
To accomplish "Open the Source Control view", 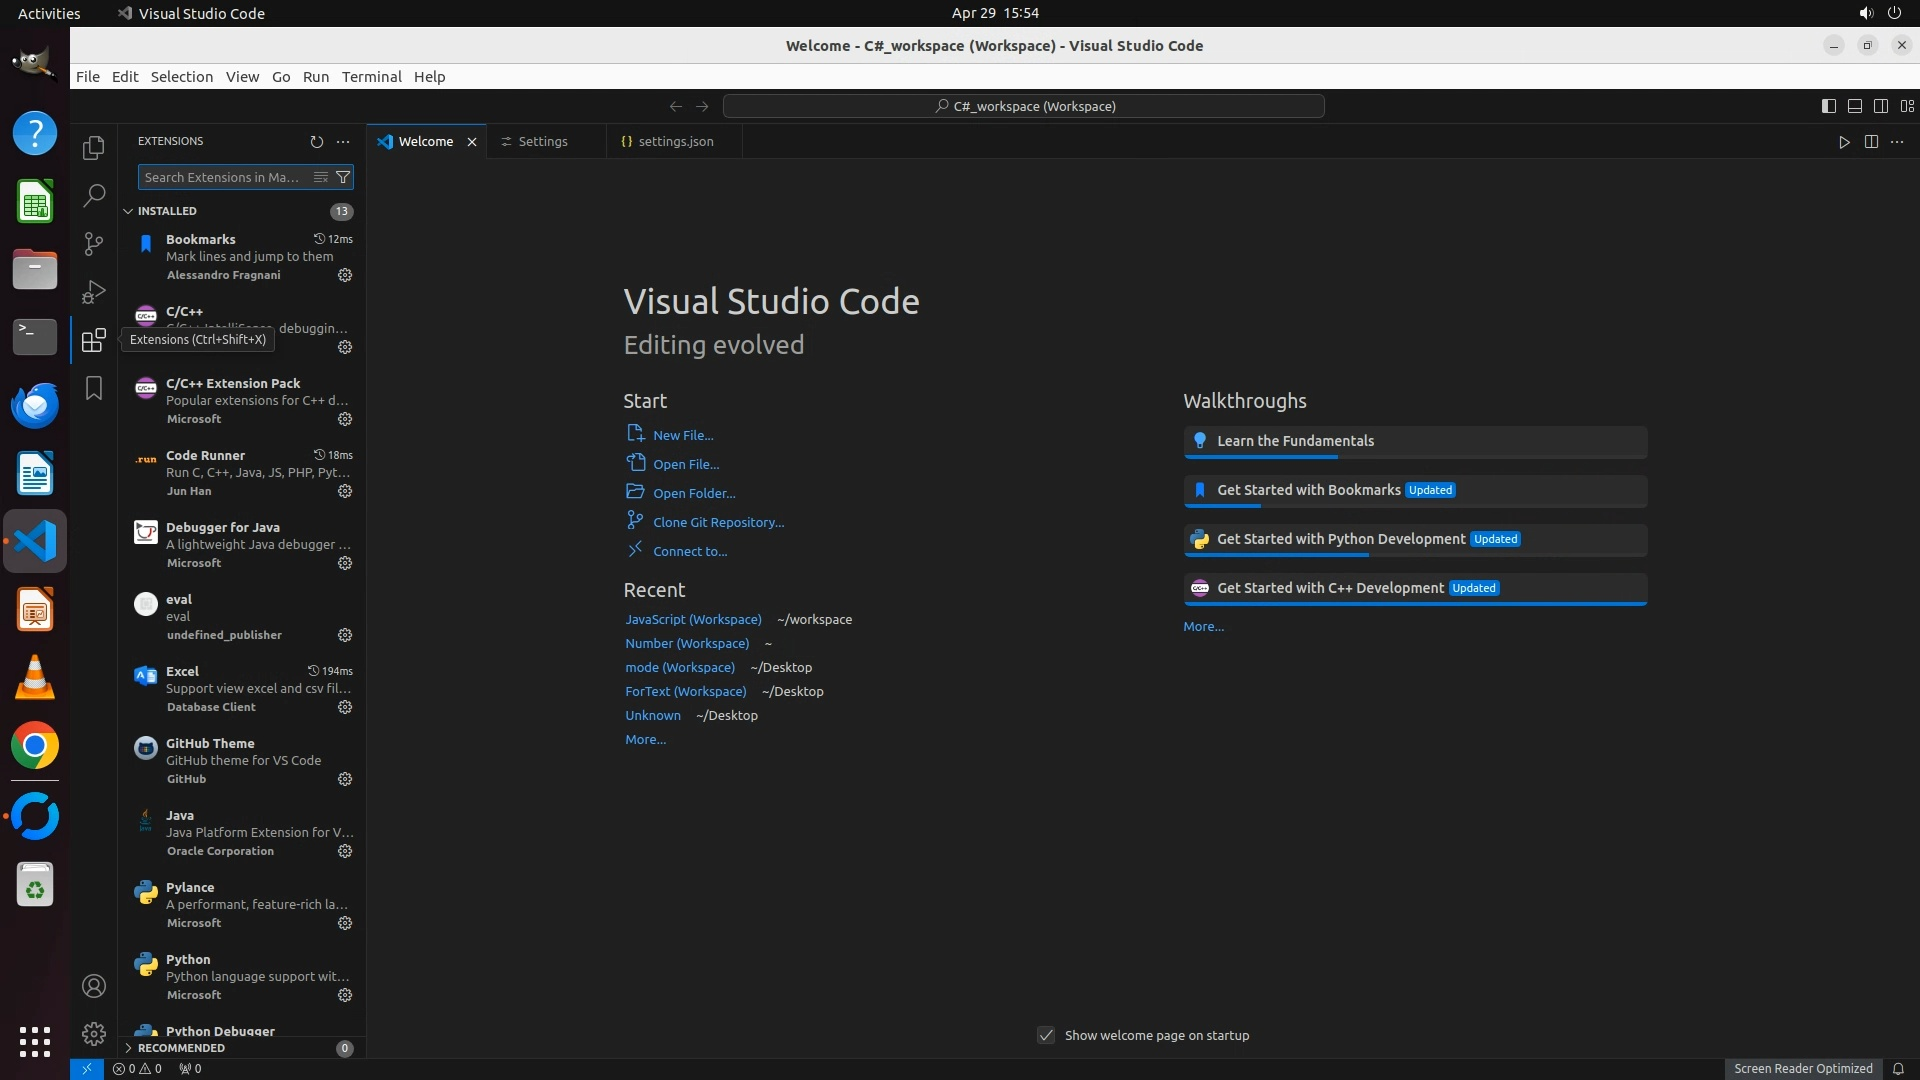I will [x=93, y=244].
